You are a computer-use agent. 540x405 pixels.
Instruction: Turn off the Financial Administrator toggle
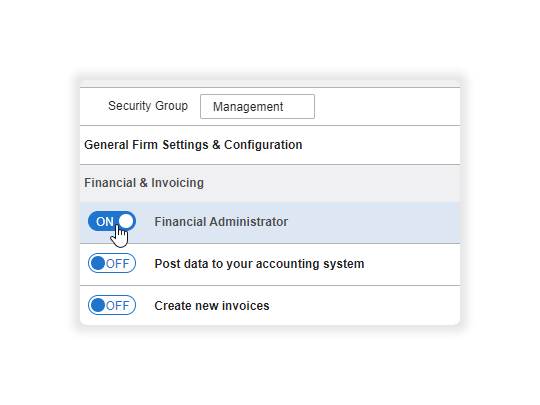[112, 221]
